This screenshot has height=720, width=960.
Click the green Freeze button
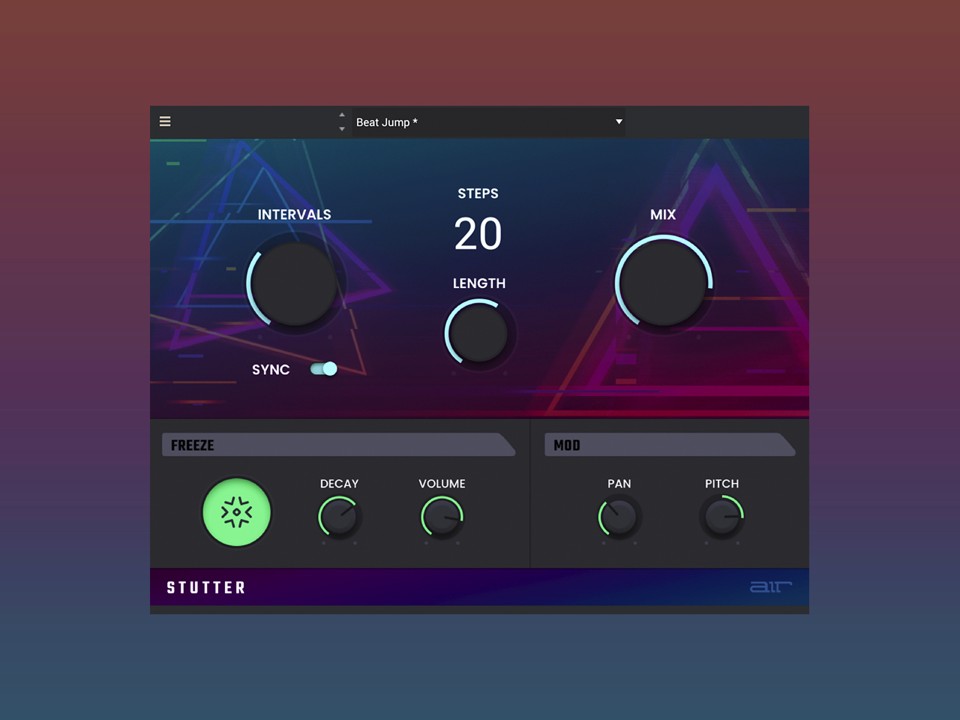[x=237, y=512]
